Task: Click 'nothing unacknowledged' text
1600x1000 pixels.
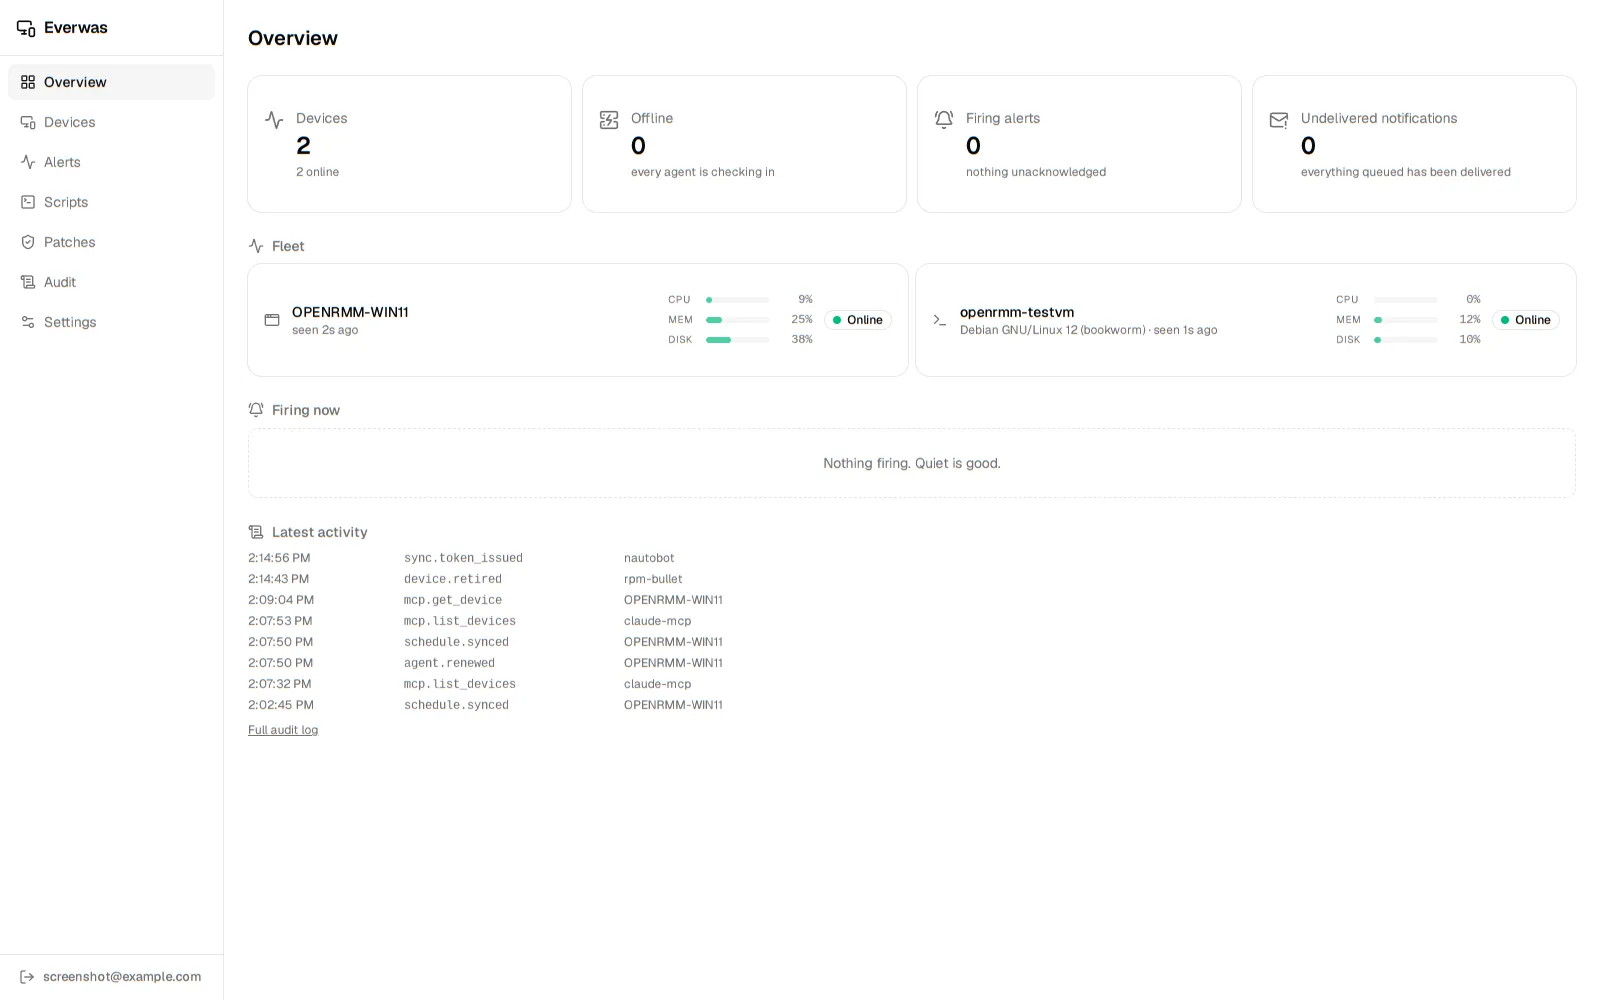Action: [1036, 172]
